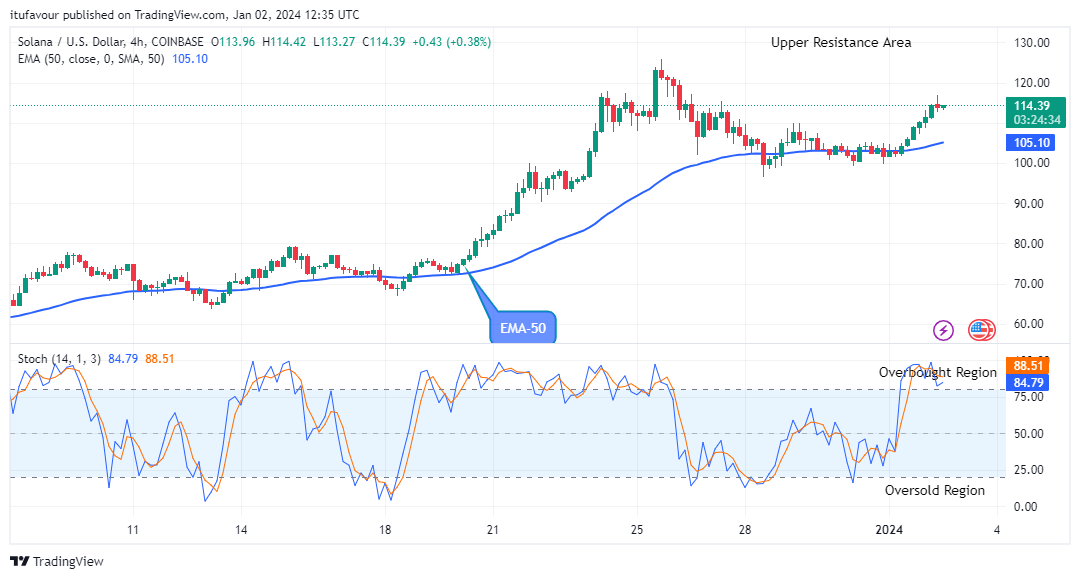The width and height of the screenshot is (1080, 579).
Task: Click the Stoch legend value 88.51 in orange
Action: pyautogui.click(x=160, y=359)
